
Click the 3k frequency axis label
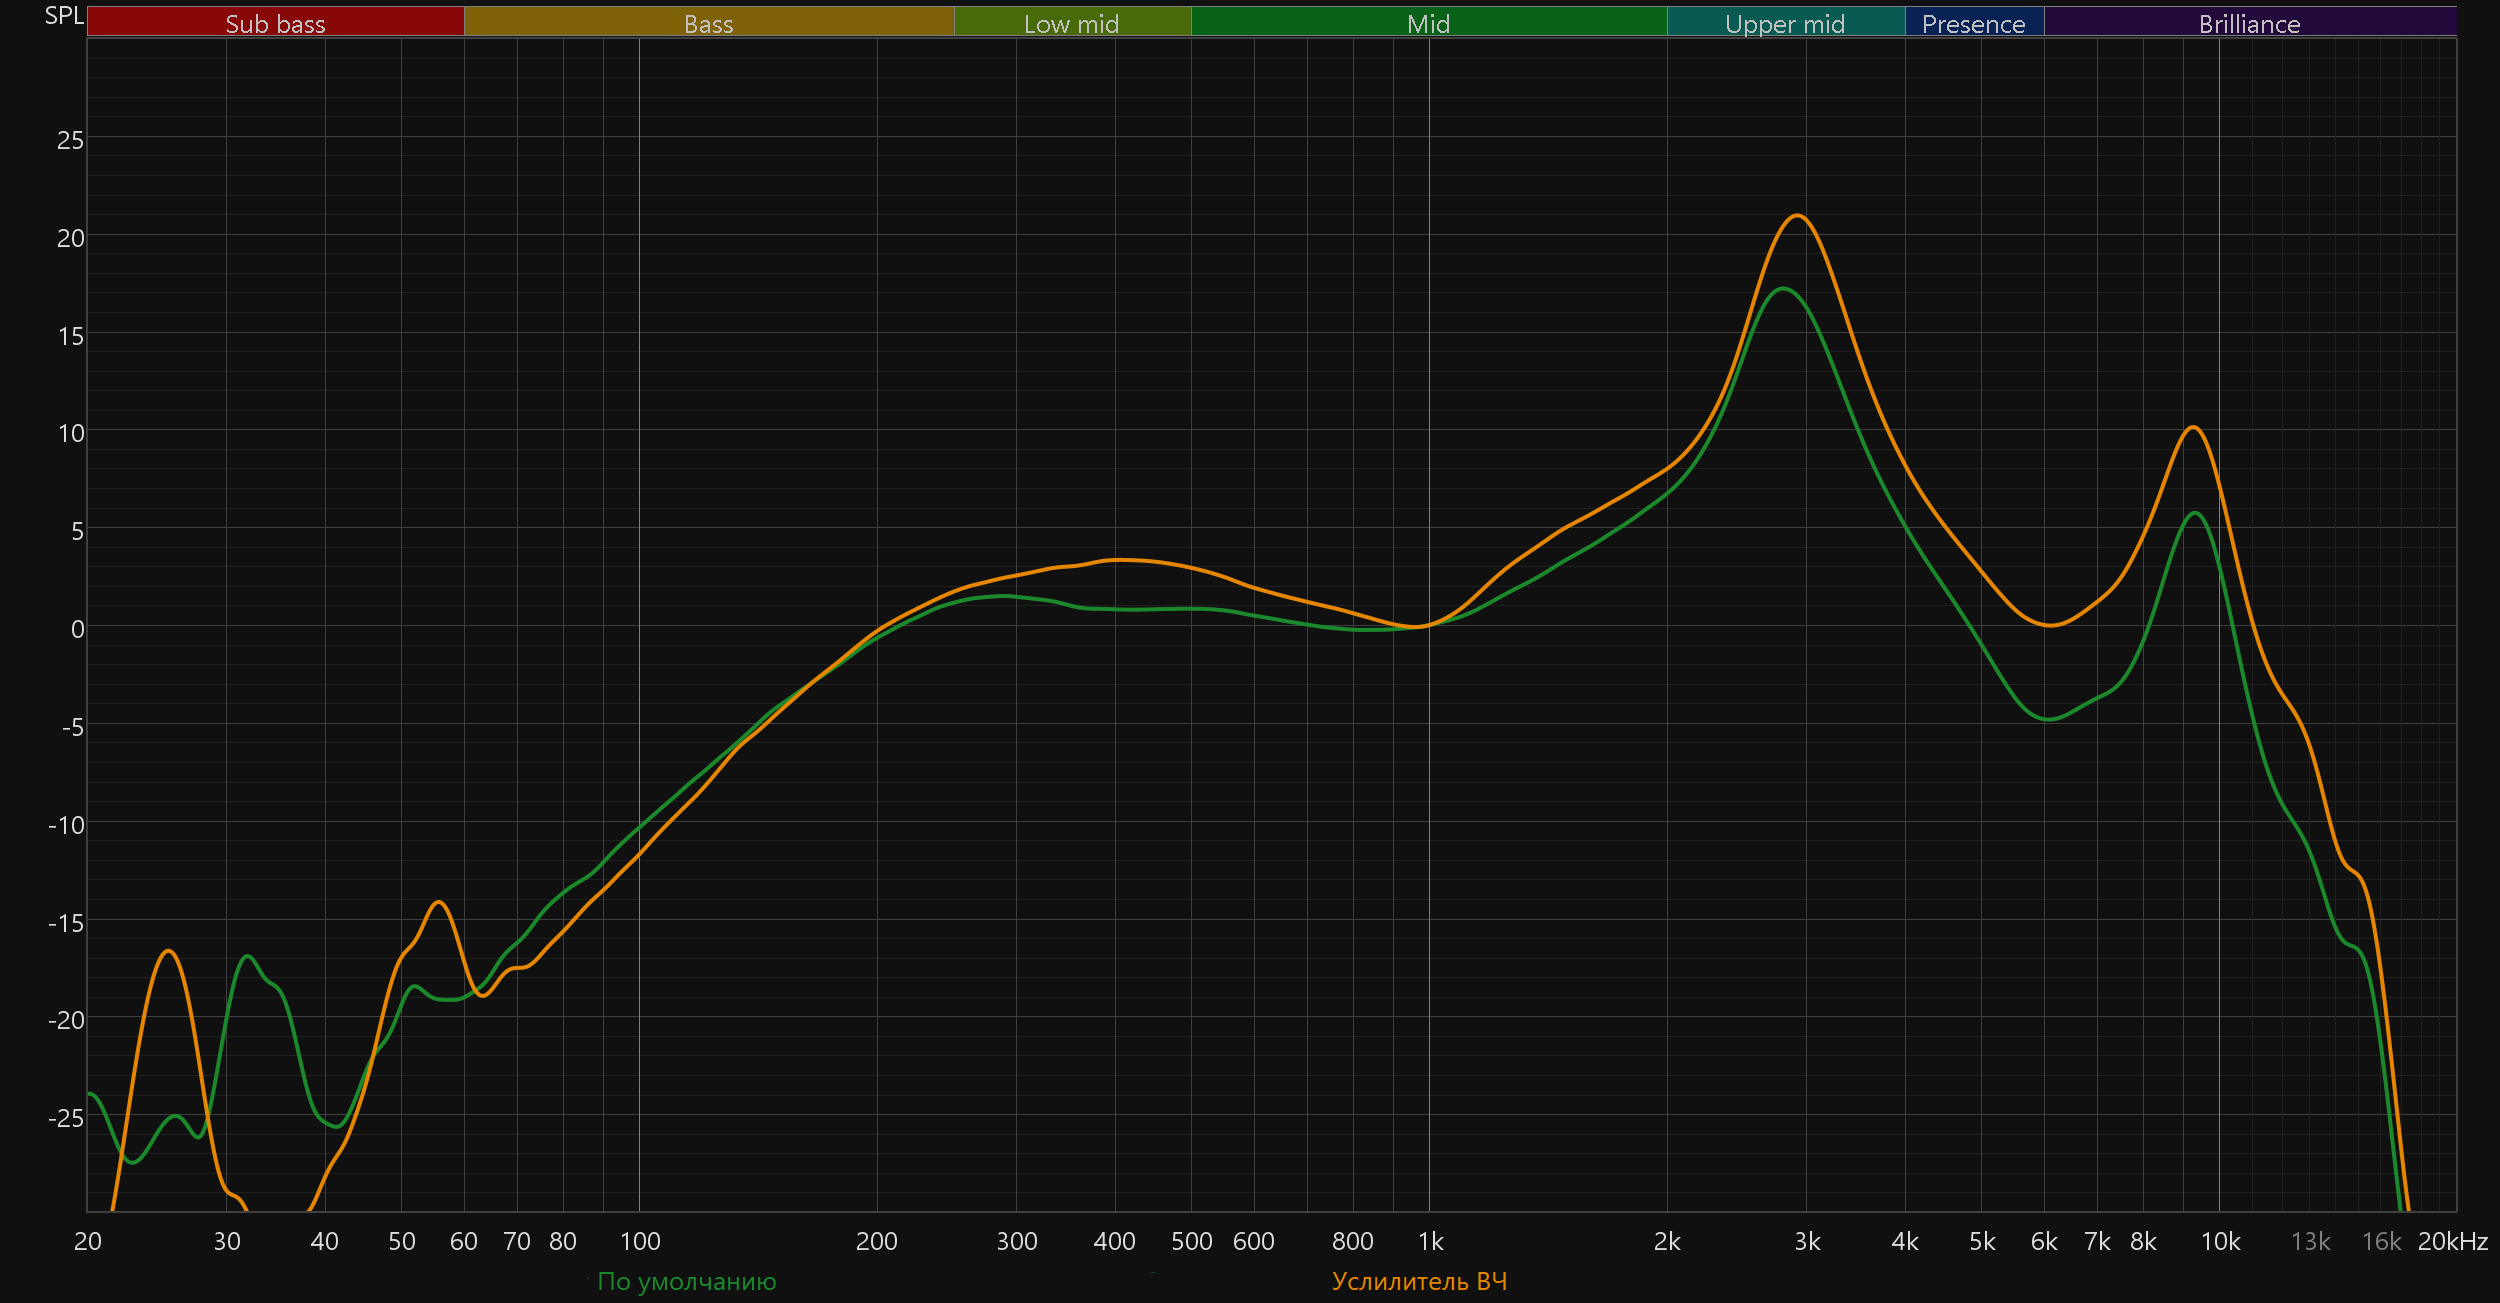click(x=1807, y=1241)
